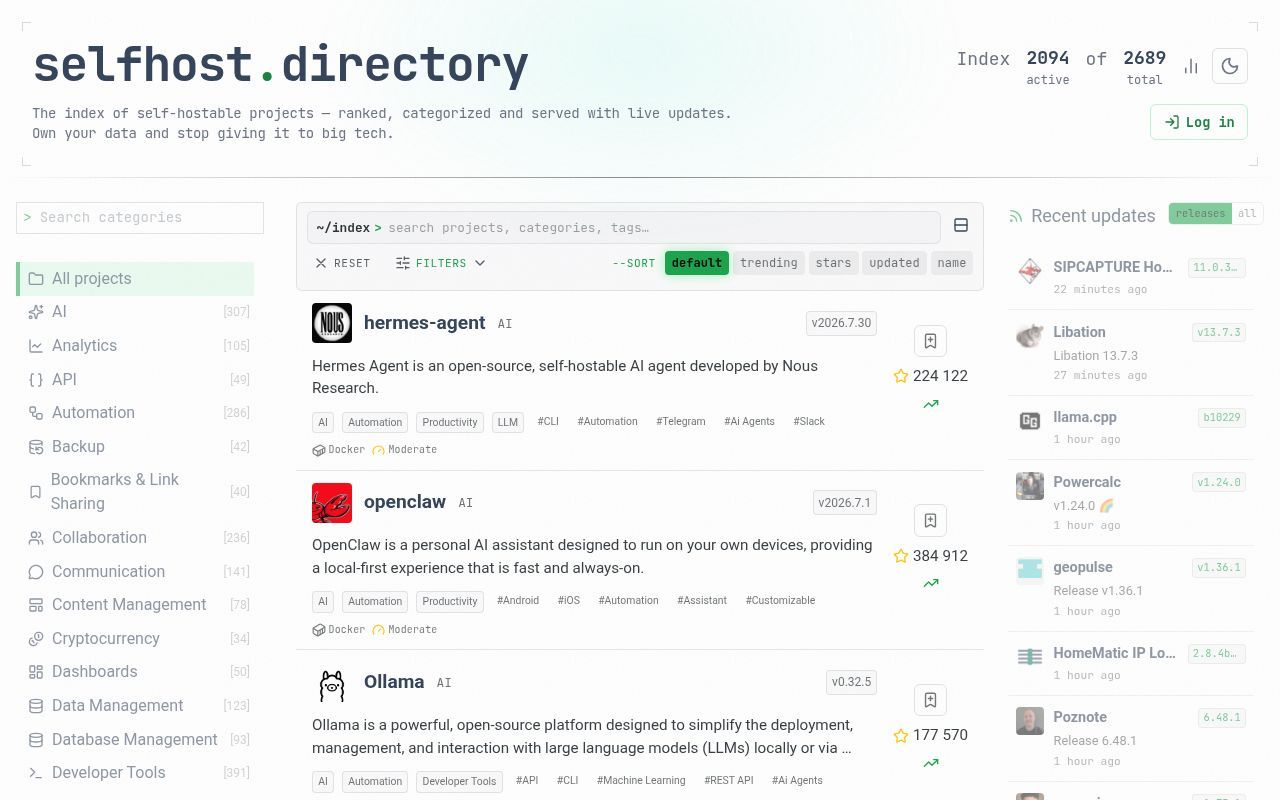Image resolution: width=1280 pixels, height=800 pixels.
Task: Open the Backup category
Action: pyautogui.click(x=135, y=446)
